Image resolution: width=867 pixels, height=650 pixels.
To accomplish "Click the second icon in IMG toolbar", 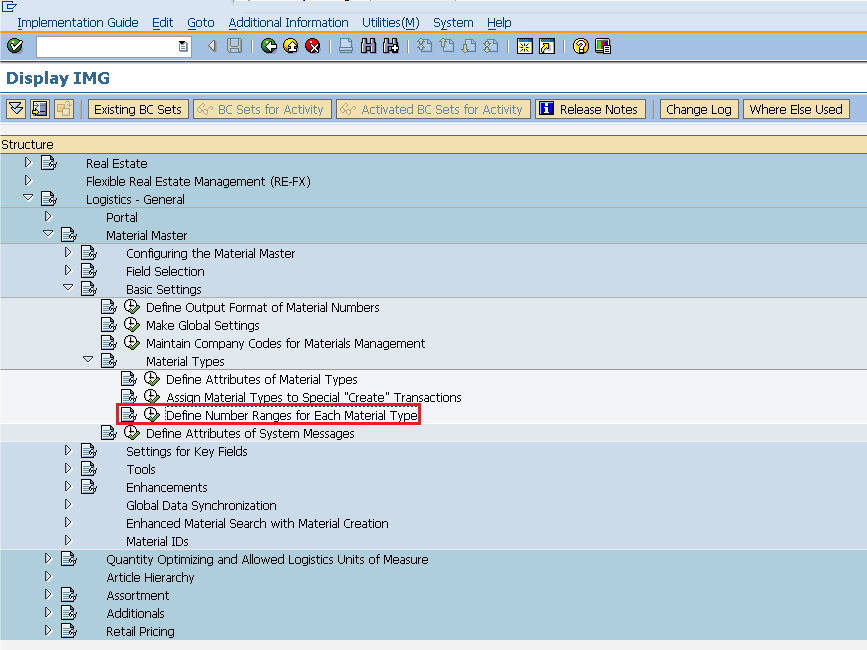I will pos(40,109).
